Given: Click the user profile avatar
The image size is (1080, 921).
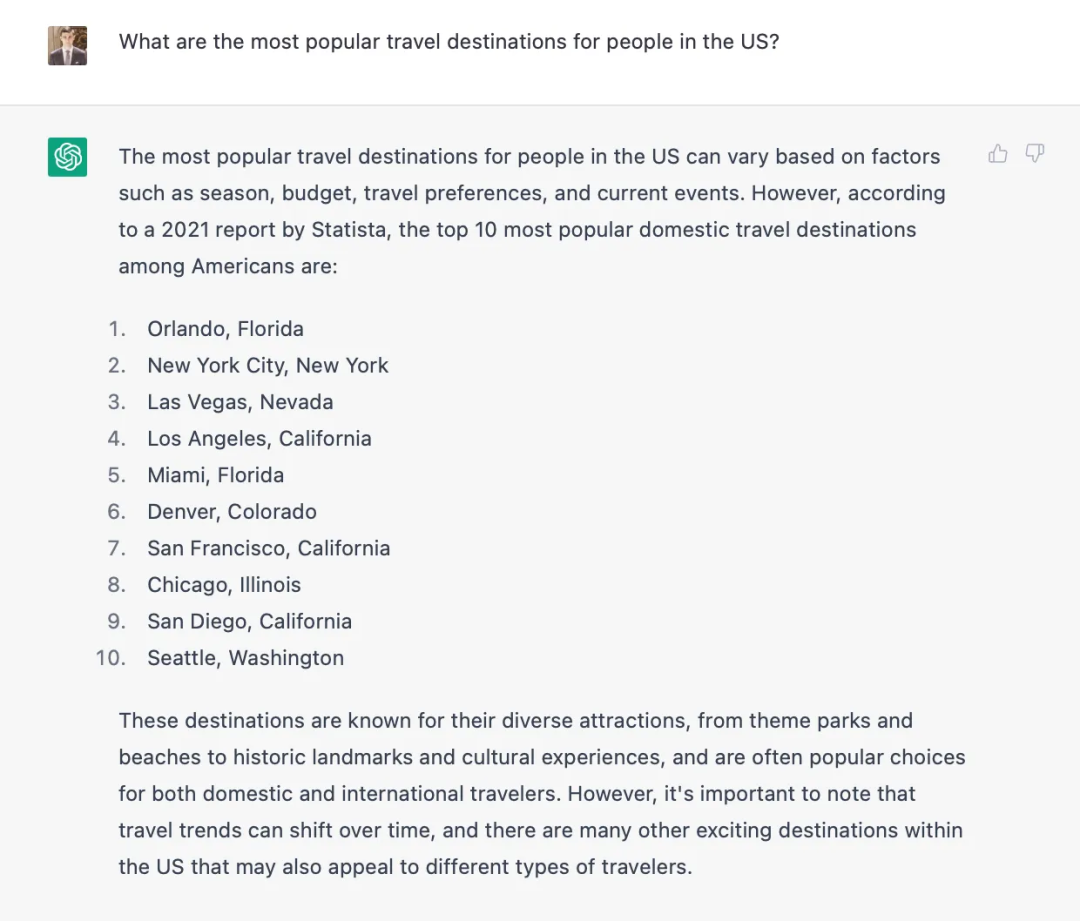Looking at the screenshot, I should point(67,45).
